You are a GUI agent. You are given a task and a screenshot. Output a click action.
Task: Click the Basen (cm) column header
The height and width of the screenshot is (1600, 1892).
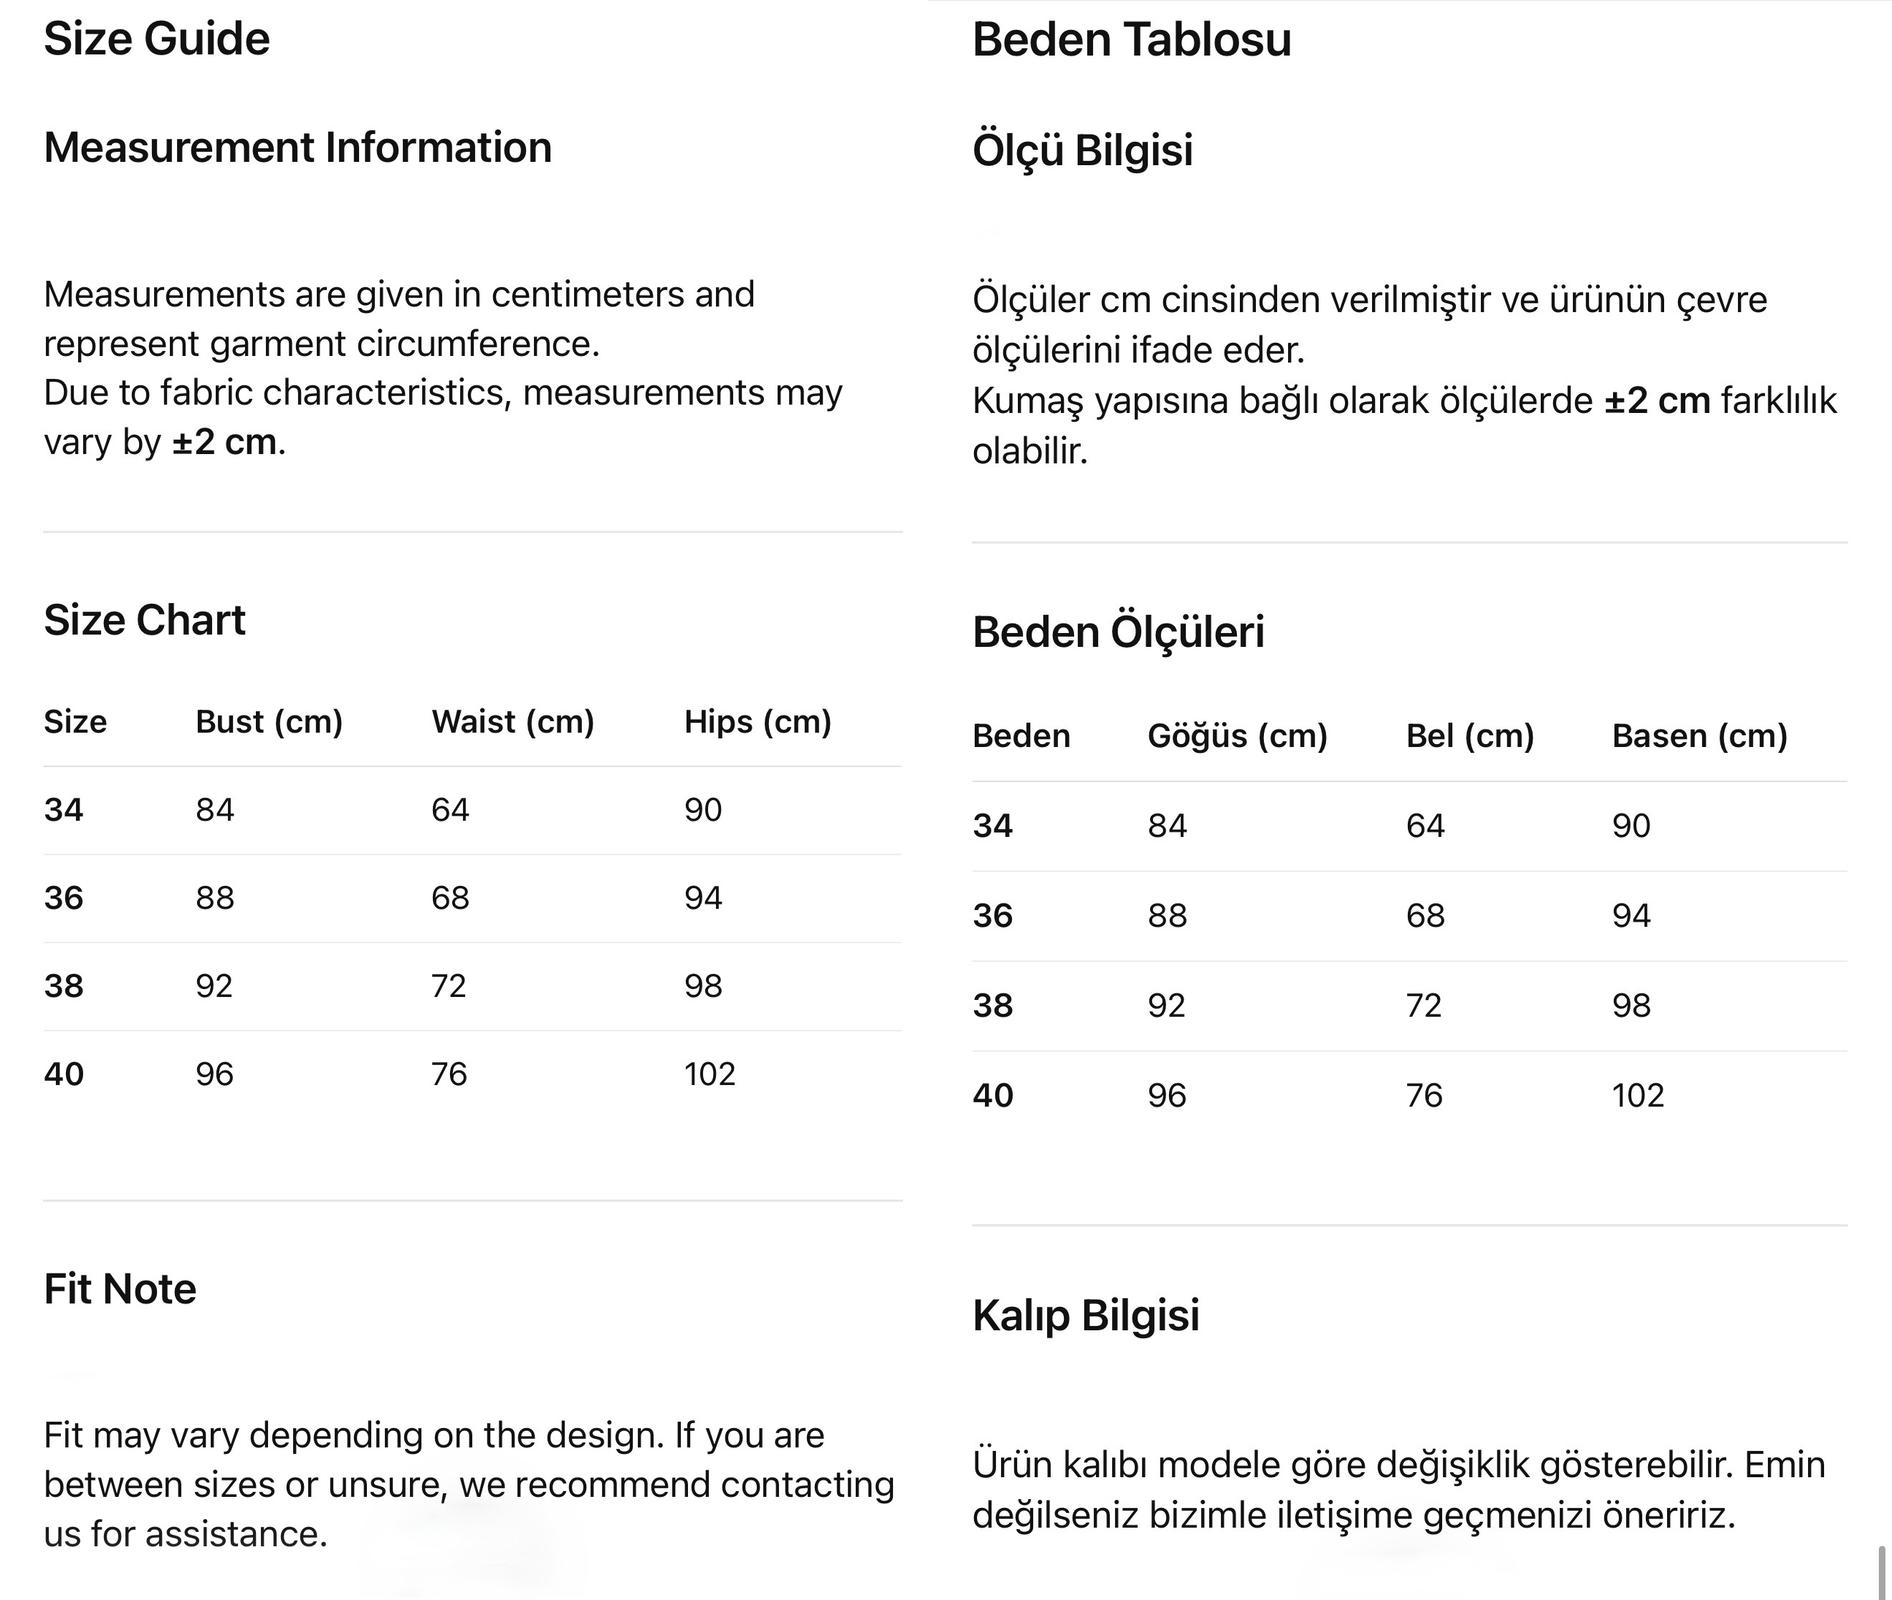[x=1699, y=736]
